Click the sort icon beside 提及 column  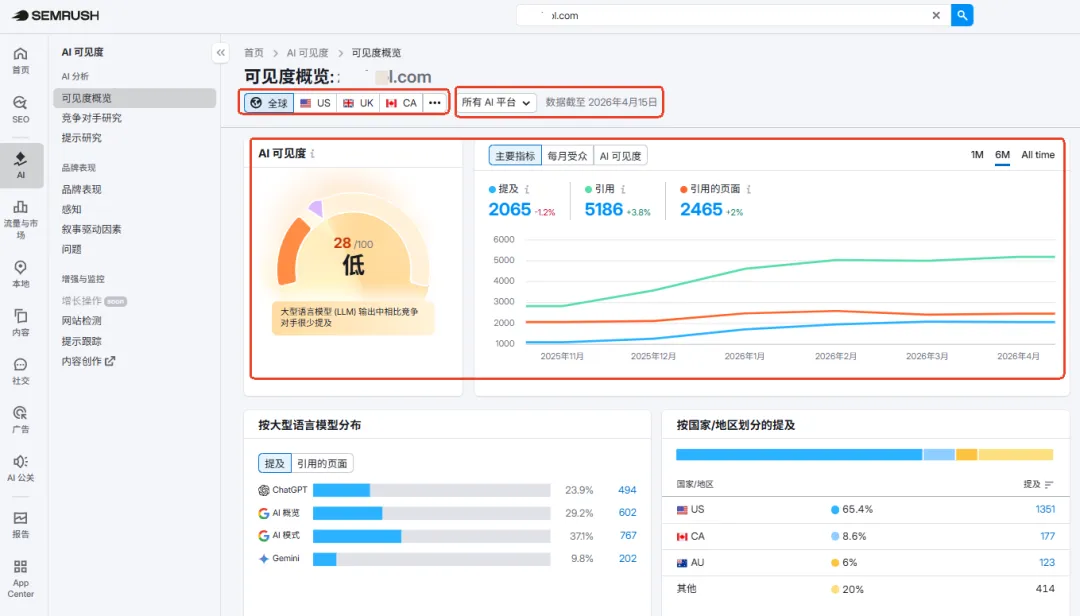click(1048, 484)
